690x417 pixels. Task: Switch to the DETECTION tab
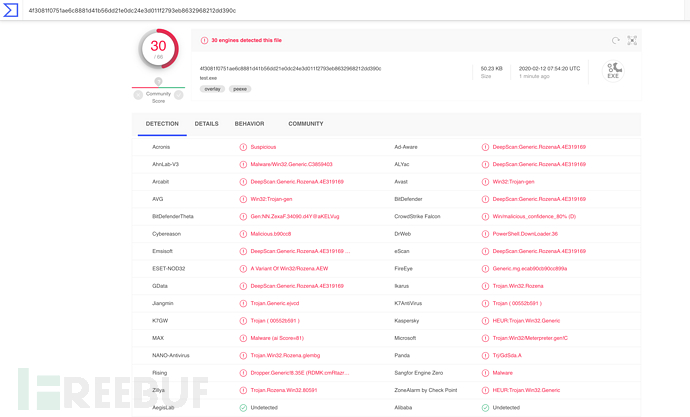[162, 124]
